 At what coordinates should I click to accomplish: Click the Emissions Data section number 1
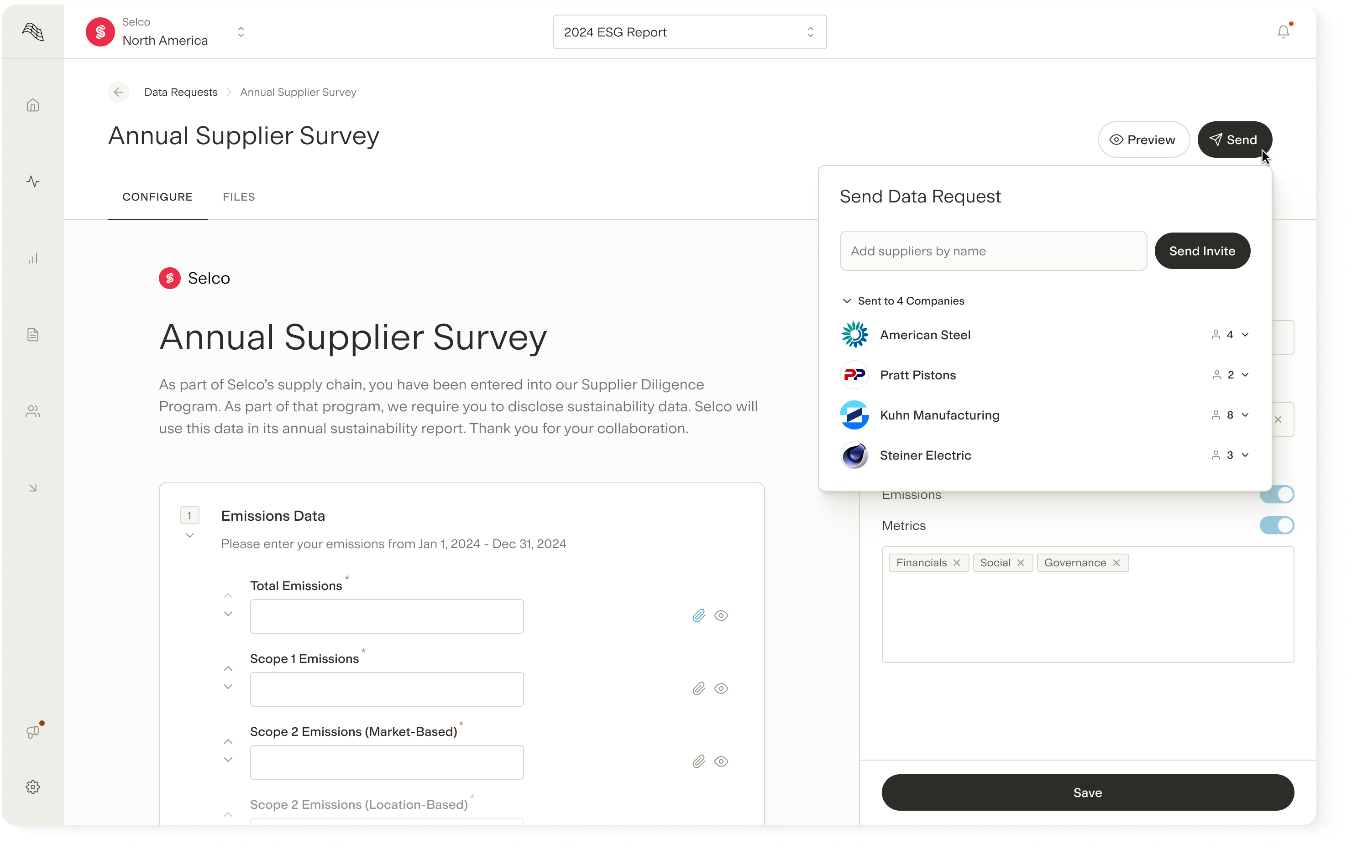(190, 516)
